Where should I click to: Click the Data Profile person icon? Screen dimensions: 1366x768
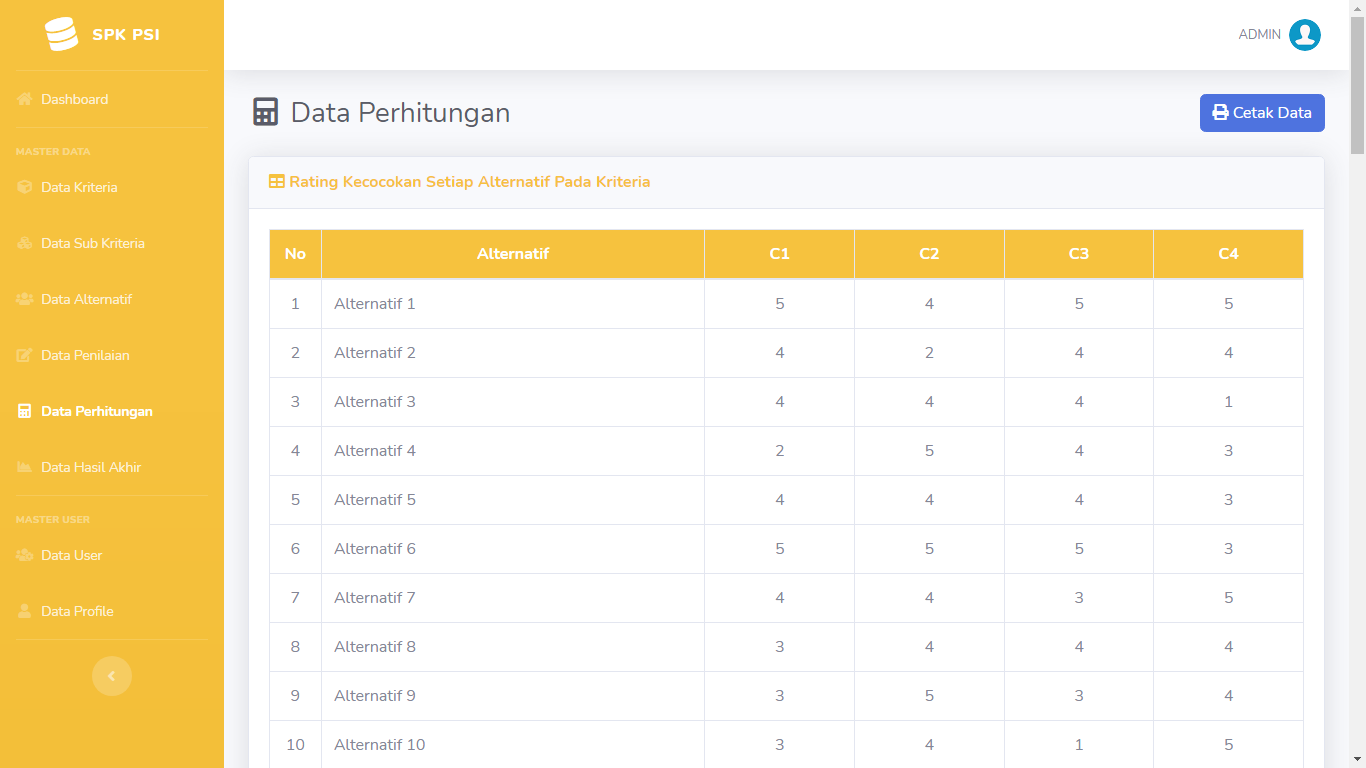click(x=25, y=611)
